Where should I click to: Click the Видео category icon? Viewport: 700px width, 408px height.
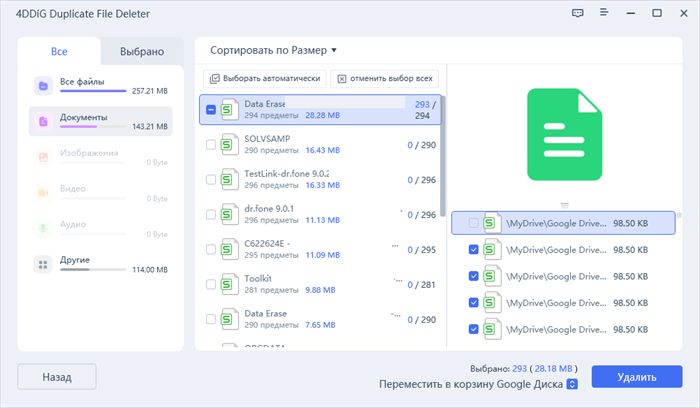(43, 193)
